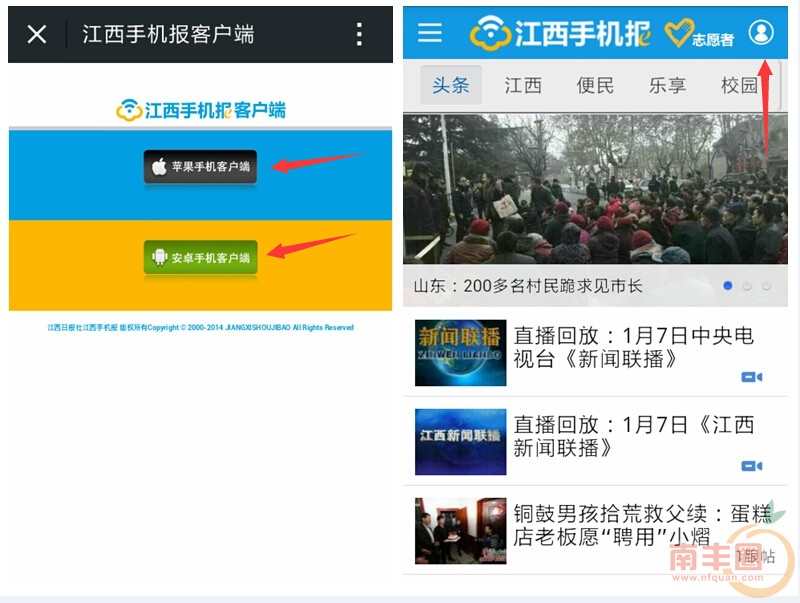800x603 pixels.
Task: Close the 江西手机报客户端 page with X
Action: click(x=37, y=35)
